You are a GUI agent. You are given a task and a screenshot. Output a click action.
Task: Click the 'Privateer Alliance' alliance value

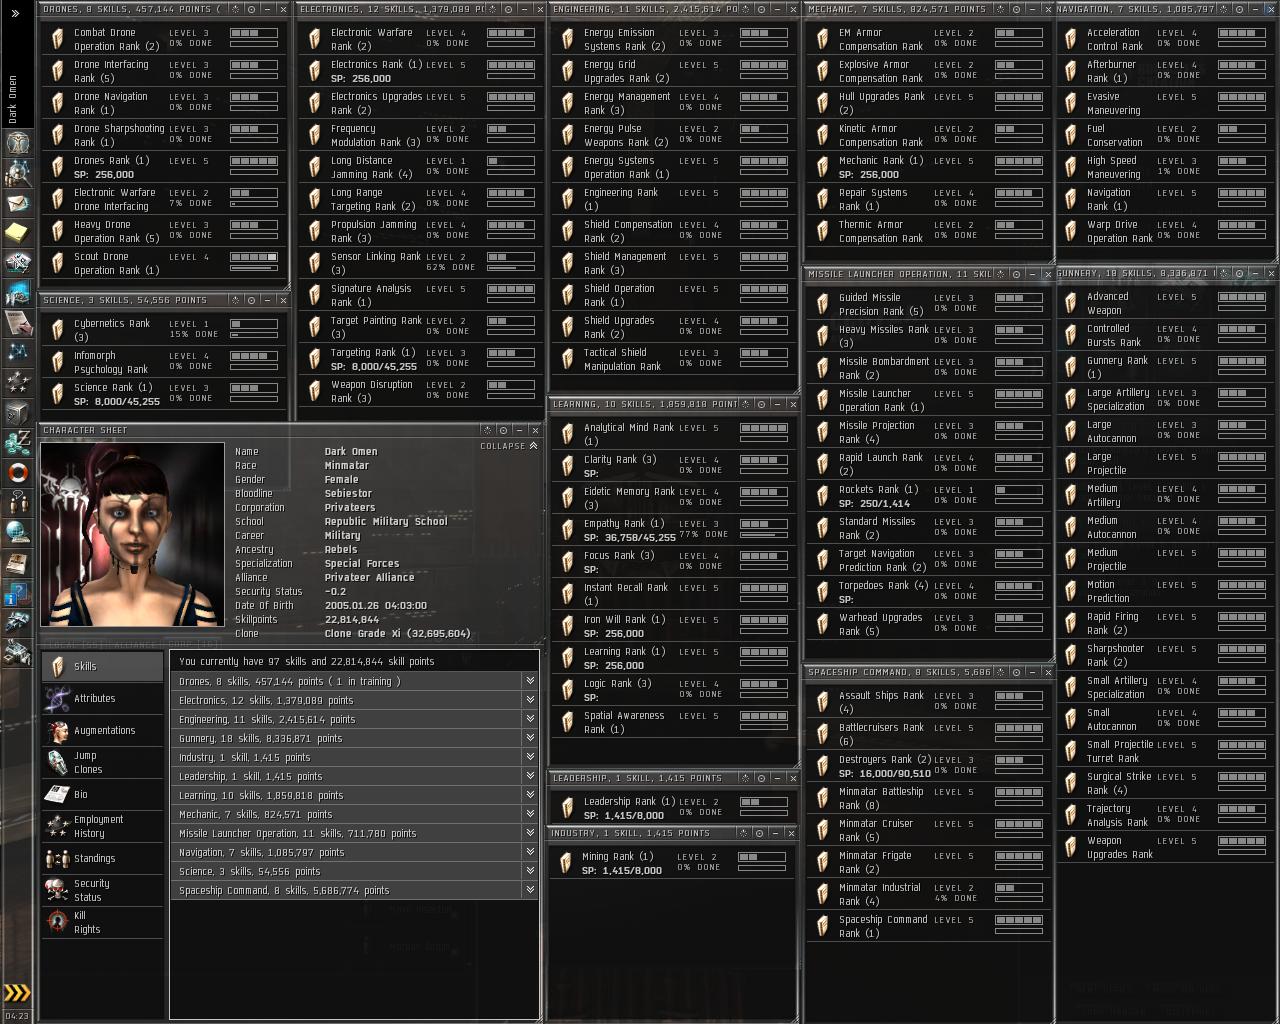[x=369, y=577]
